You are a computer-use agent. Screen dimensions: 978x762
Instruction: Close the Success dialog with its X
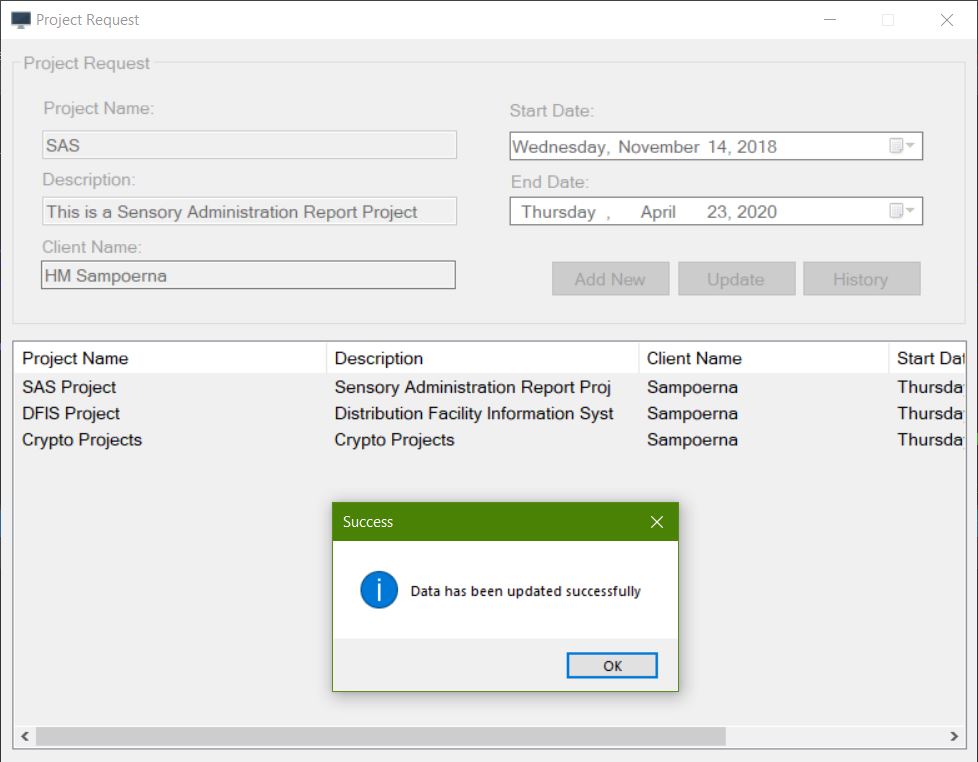[x=657, y=521]
